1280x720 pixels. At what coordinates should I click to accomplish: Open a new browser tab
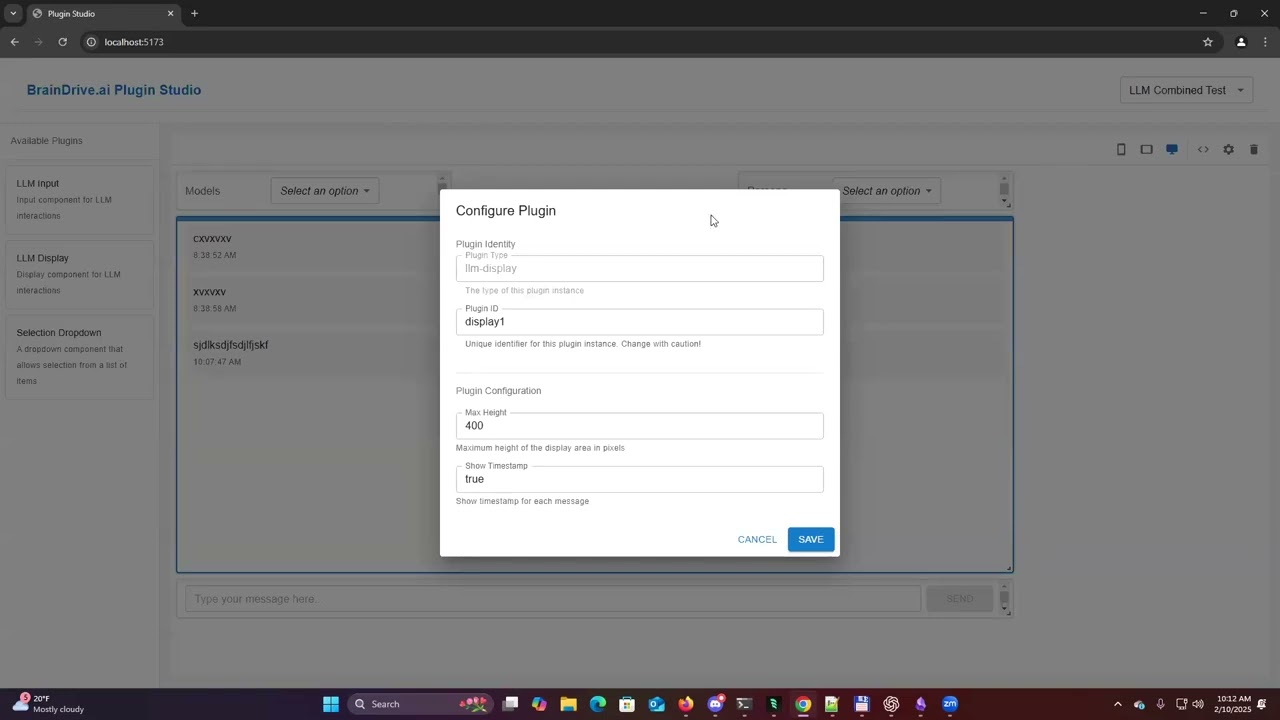point(194,14)
